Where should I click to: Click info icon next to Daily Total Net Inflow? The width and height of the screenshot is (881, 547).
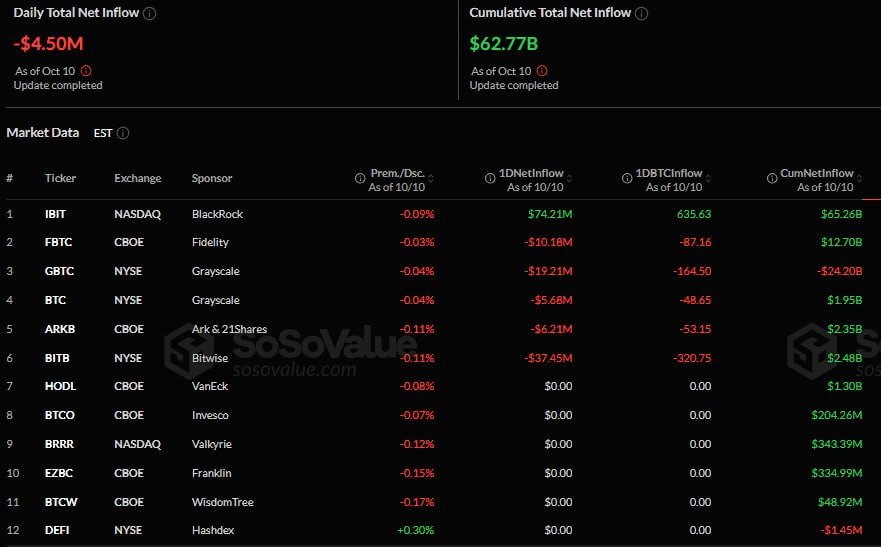coord(149,14)
